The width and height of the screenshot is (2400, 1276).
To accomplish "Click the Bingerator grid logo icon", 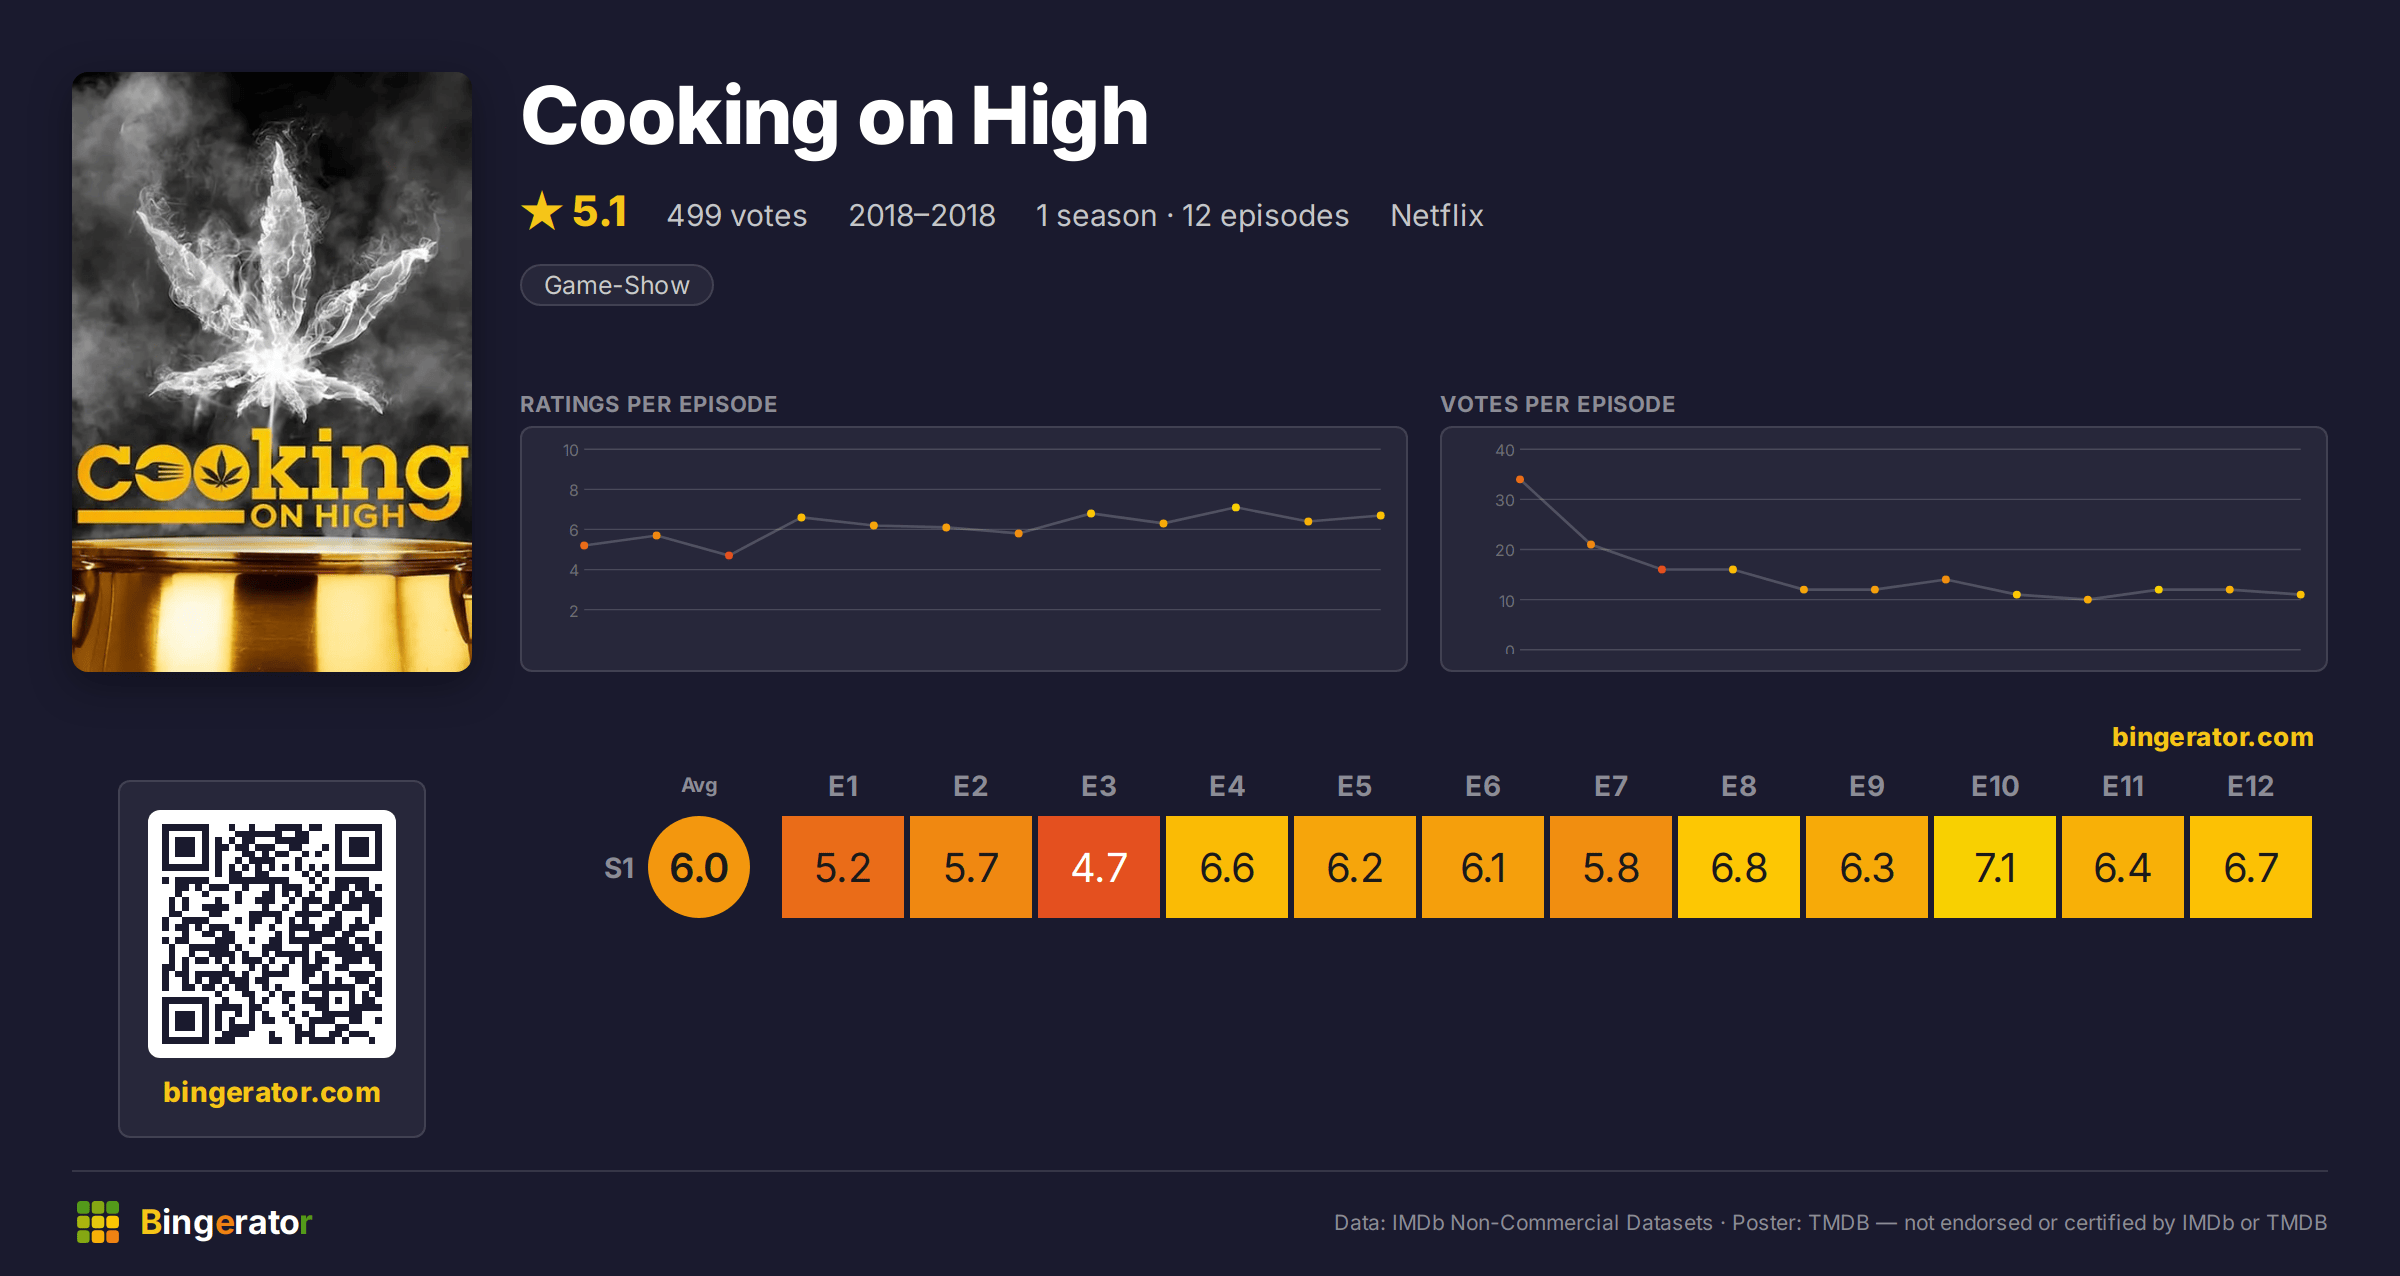I will coord(98,1222).
